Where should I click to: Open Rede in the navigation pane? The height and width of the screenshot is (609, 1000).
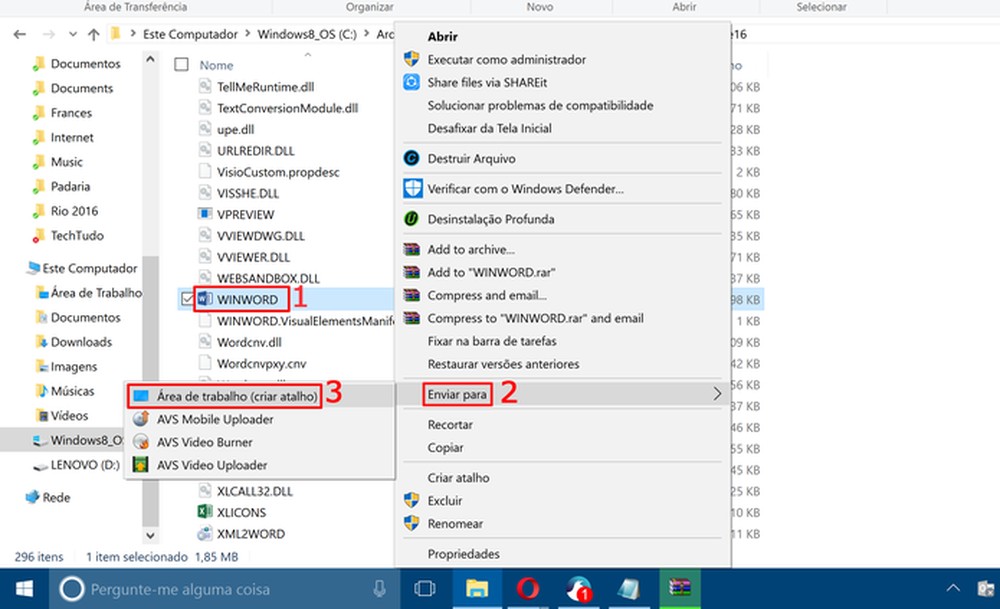(56, 497)
